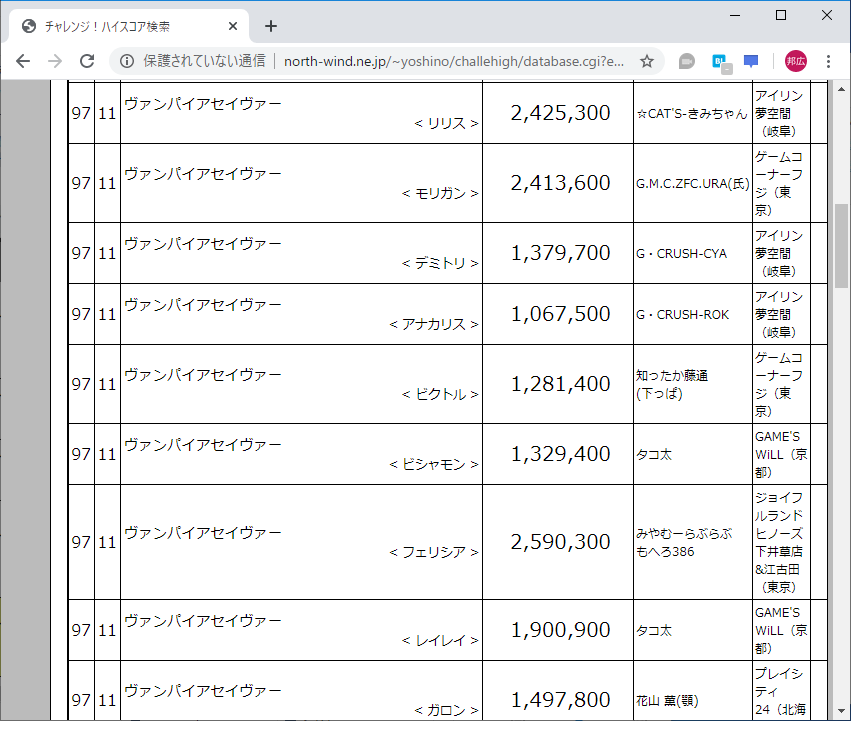
Task: Click player name ☆CAT'S-きみちゃん
Action: click(x=692, y=113)
